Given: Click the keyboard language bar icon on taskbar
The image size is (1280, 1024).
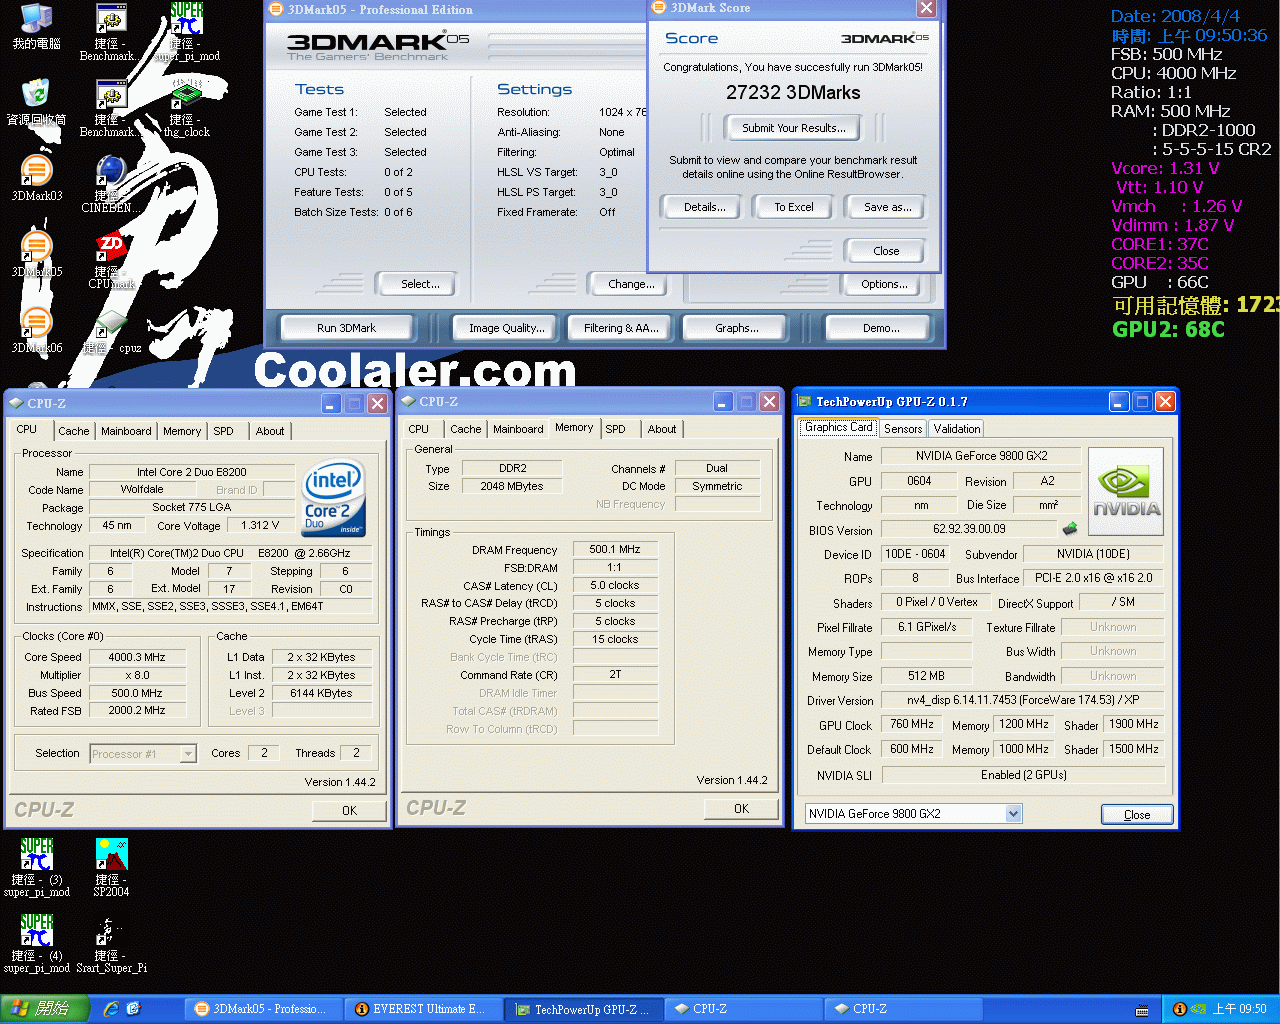Looking at the screenshot, I should [x=1142, y=1010].
